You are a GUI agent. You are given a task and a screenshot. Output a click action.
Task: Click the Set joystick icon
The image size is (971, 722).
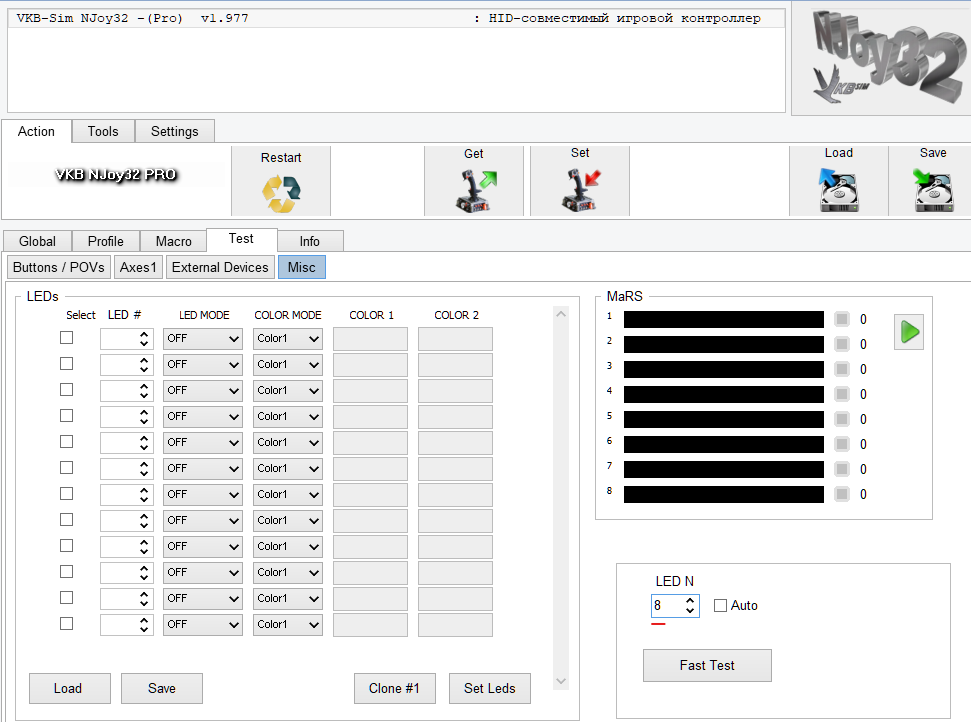(581, 189)
